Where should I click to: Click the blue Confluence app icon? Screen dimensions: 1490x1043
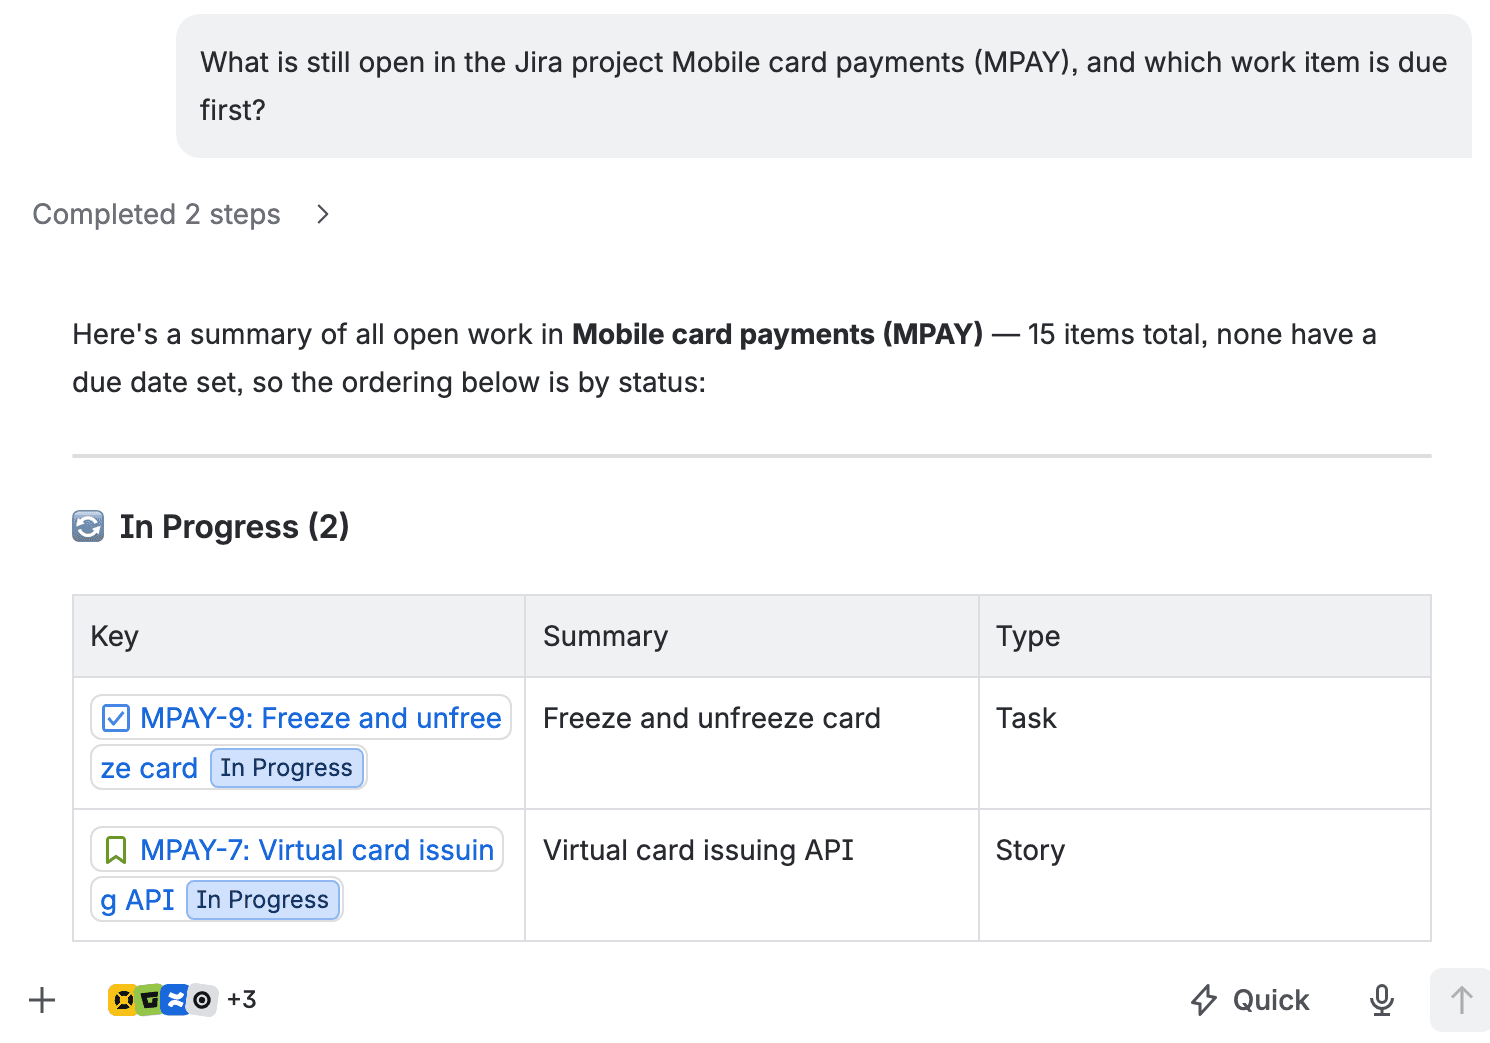tap(175, 1000)
